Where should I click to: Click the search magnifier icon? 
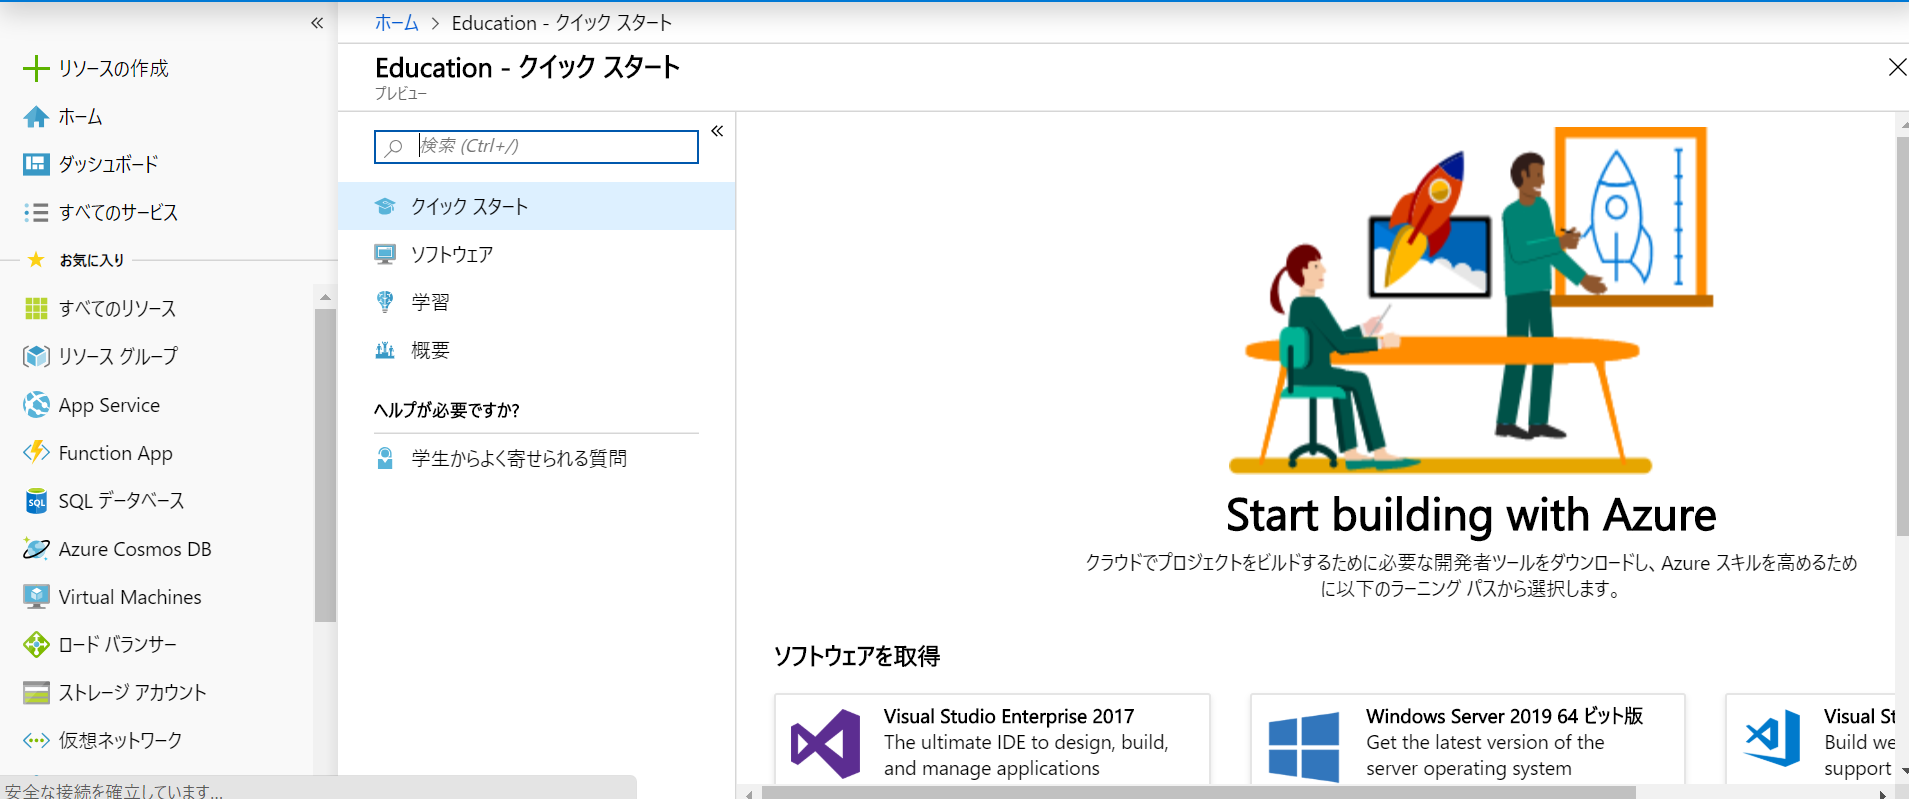point(394,147)
